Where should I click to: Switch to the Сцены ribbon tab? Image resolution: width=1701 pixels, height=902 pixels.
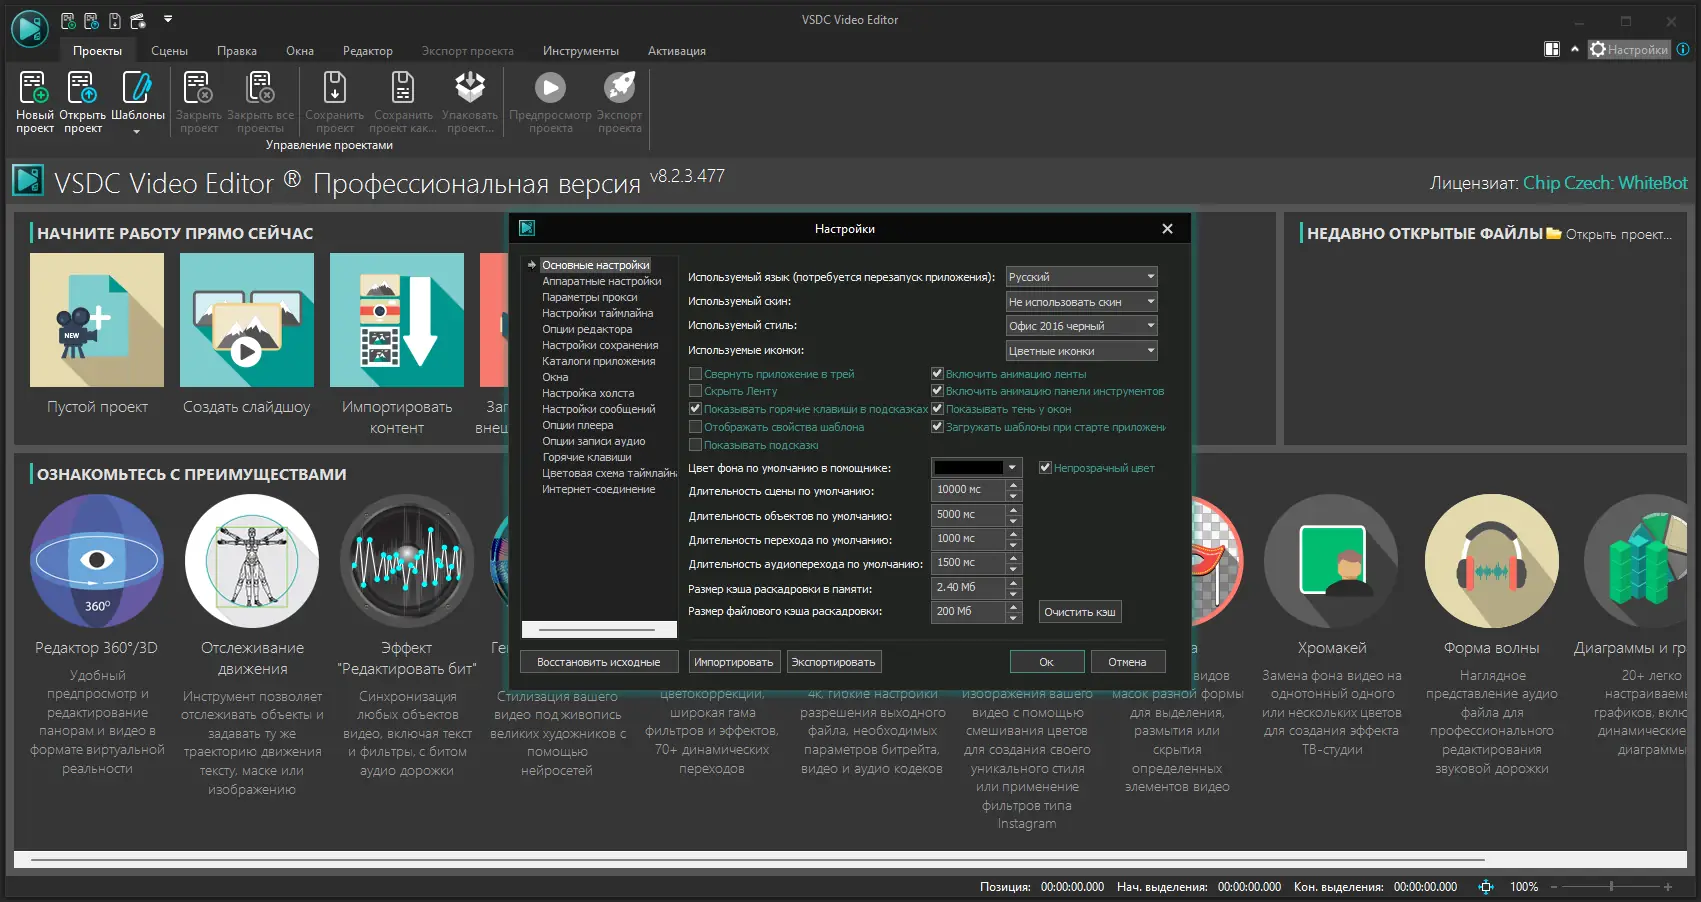click(x=169, y=51)
